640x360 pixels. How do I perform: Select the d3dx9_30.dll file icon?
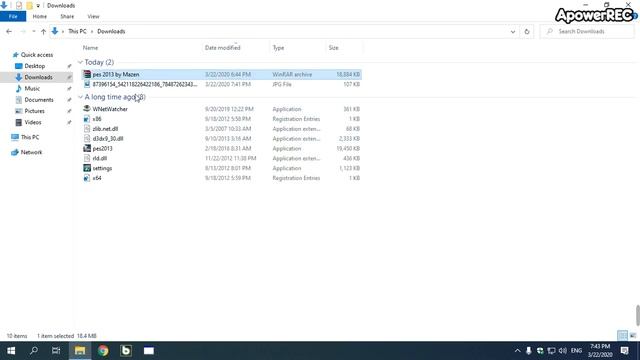coord(87,138)
